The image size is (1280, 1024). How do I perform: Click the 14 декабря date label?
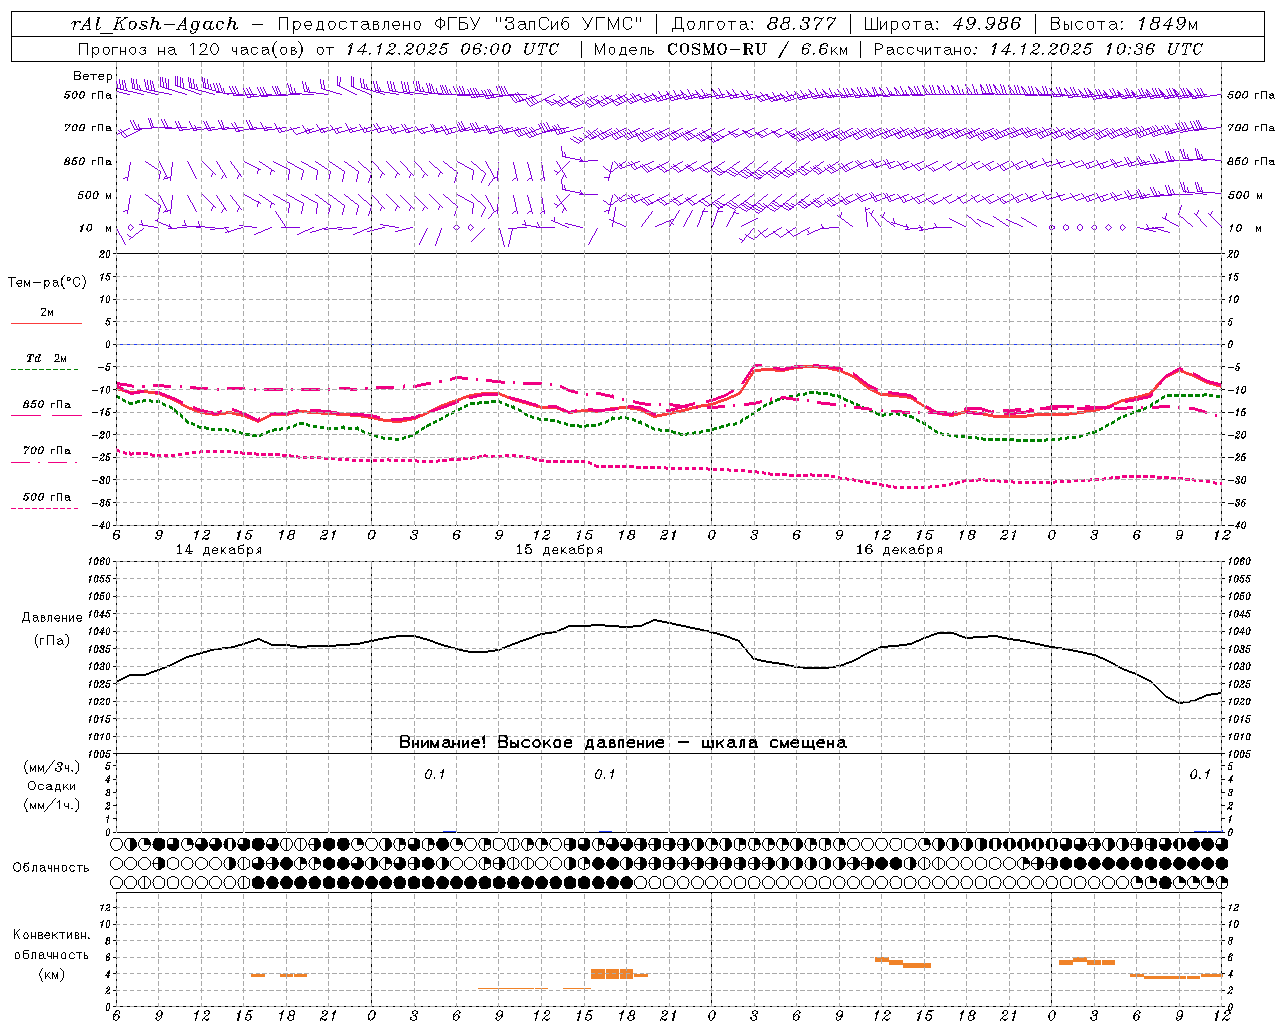point(219,550)
